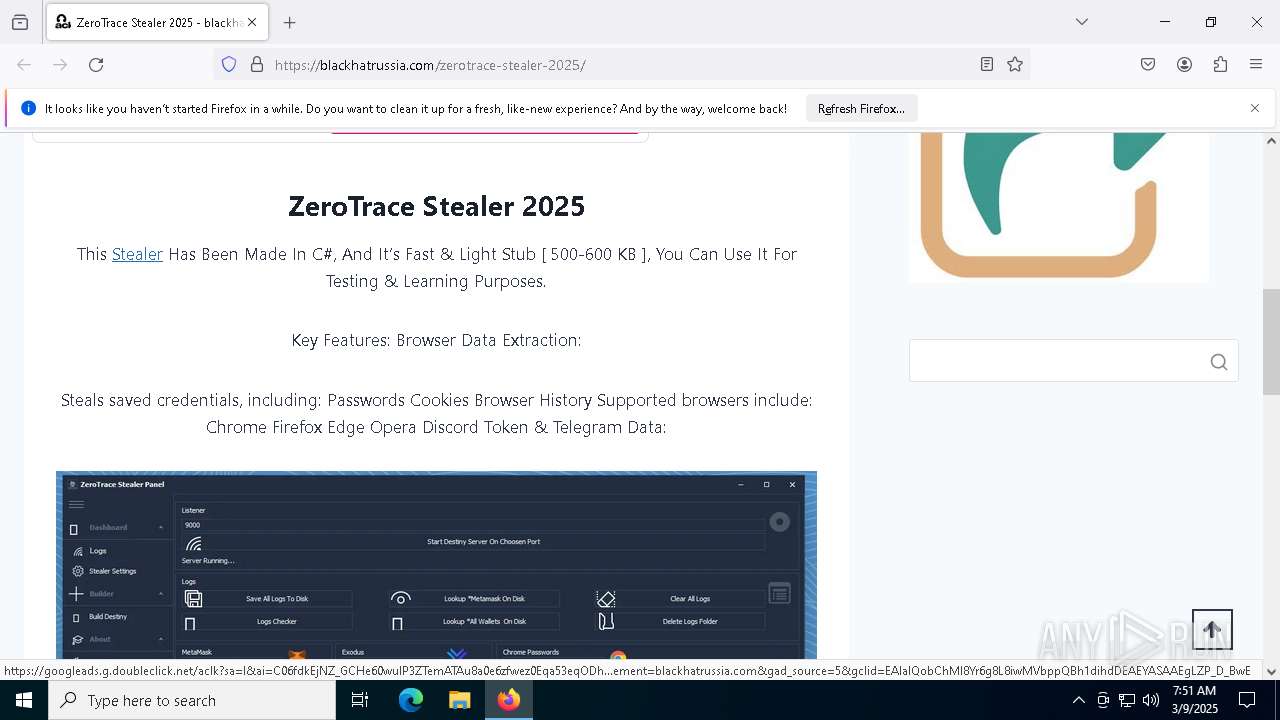Click 'Start Destiny Server On Choosen Port' in panel image
1280x720 pixels.
click(x=483, y=542)
